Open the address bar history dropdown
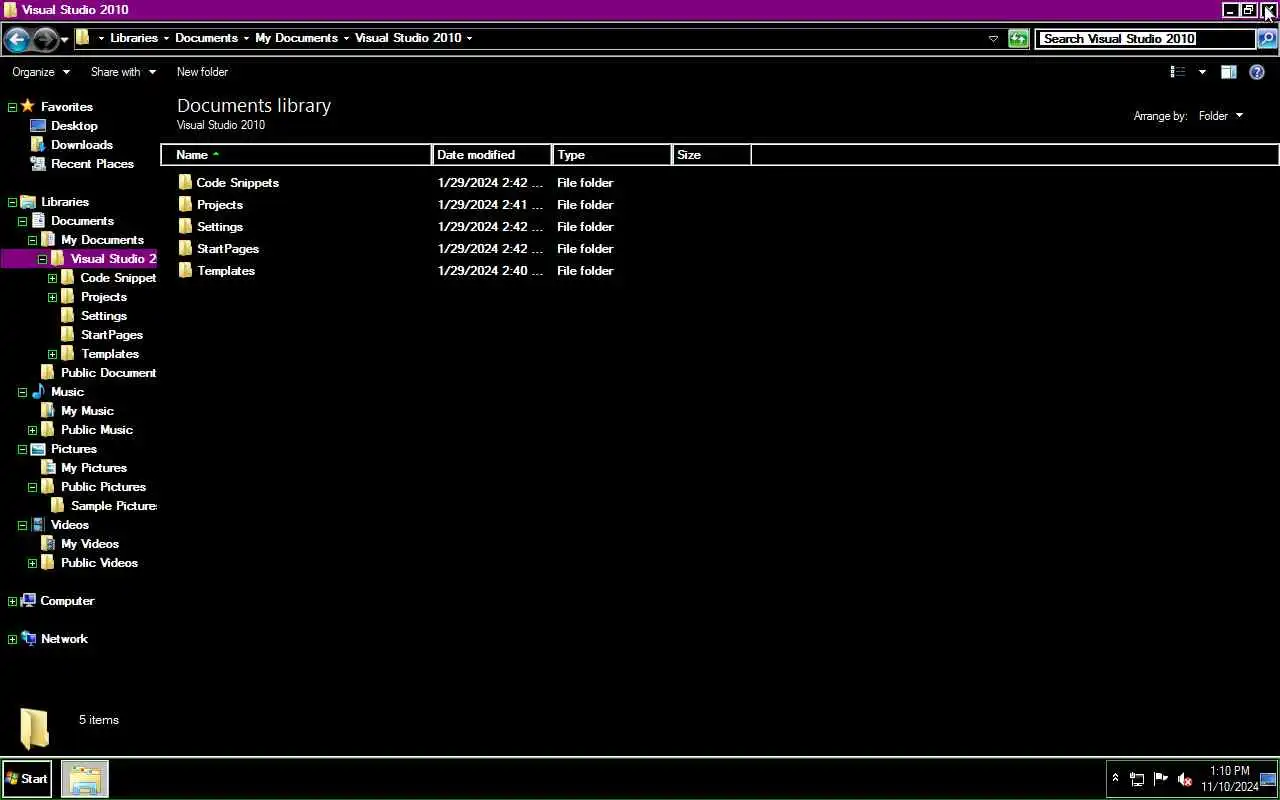This screenshot has height=800, width=1280. pyautogui.click(x=993, y=39)
